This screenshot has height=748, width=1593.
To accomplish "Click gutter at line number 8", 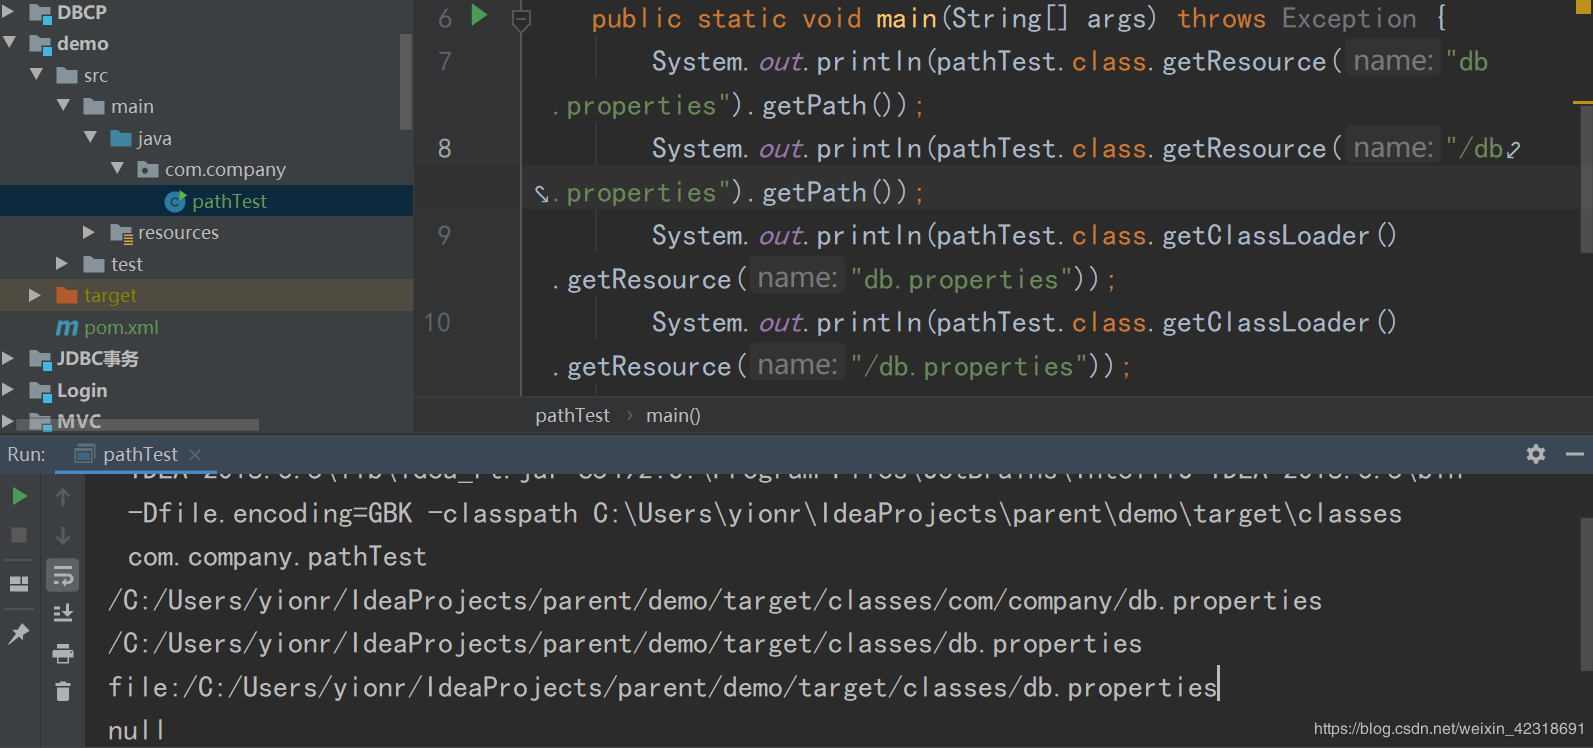I will pyautogui.click(x=445, y=149).
